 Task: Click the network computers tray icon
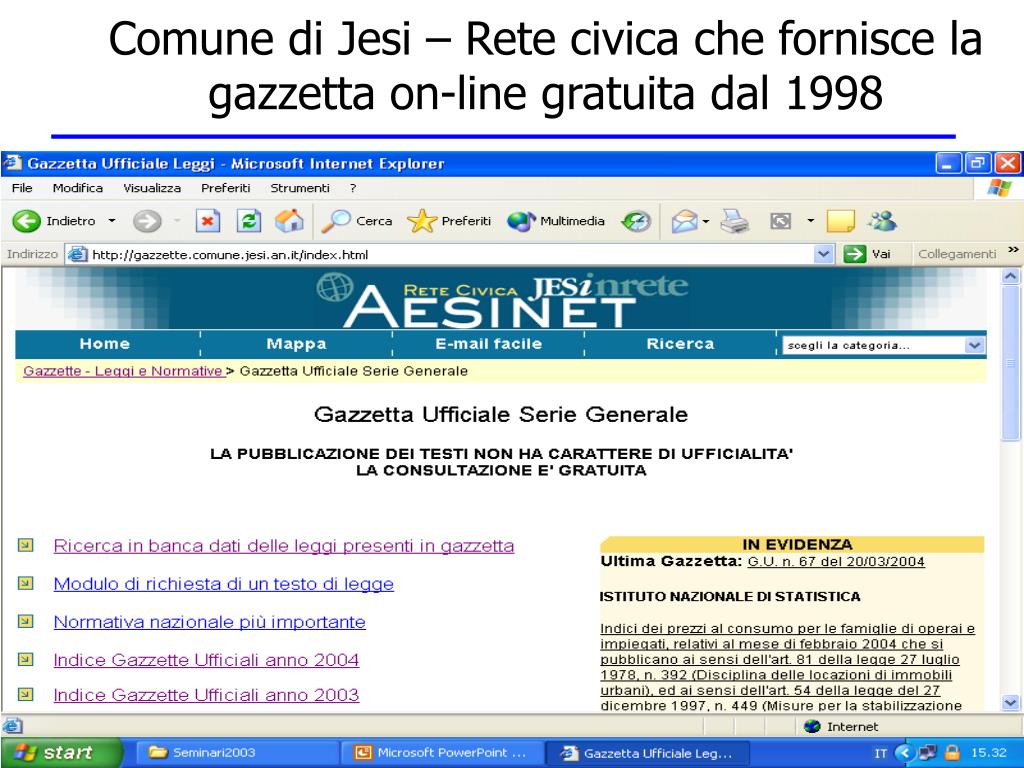(928, 752)
